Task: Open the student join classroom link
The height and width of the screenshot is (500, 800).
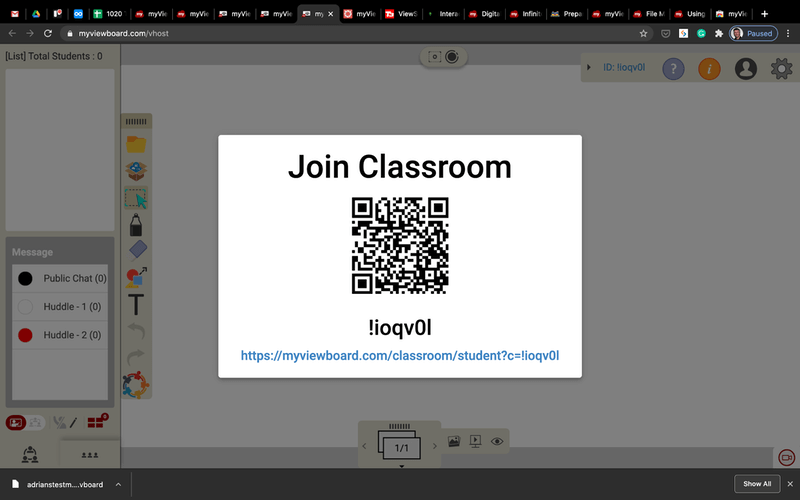Action: click(400, 356)
